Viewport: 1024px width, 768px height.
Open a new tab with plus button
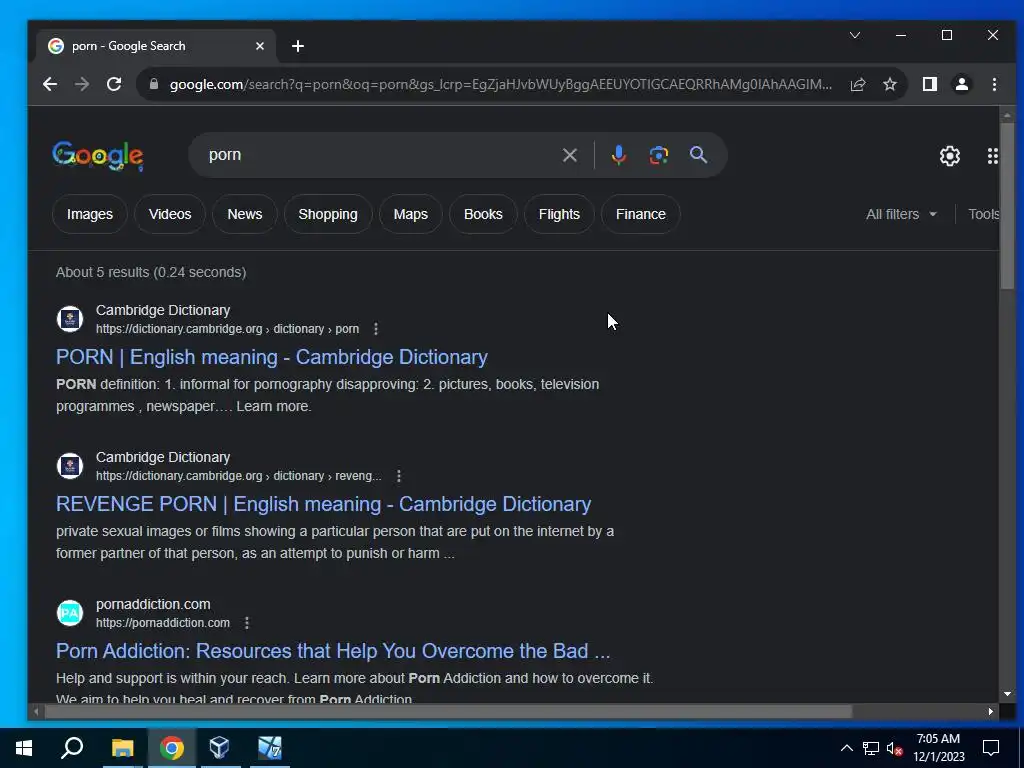[x=298, y=46]
